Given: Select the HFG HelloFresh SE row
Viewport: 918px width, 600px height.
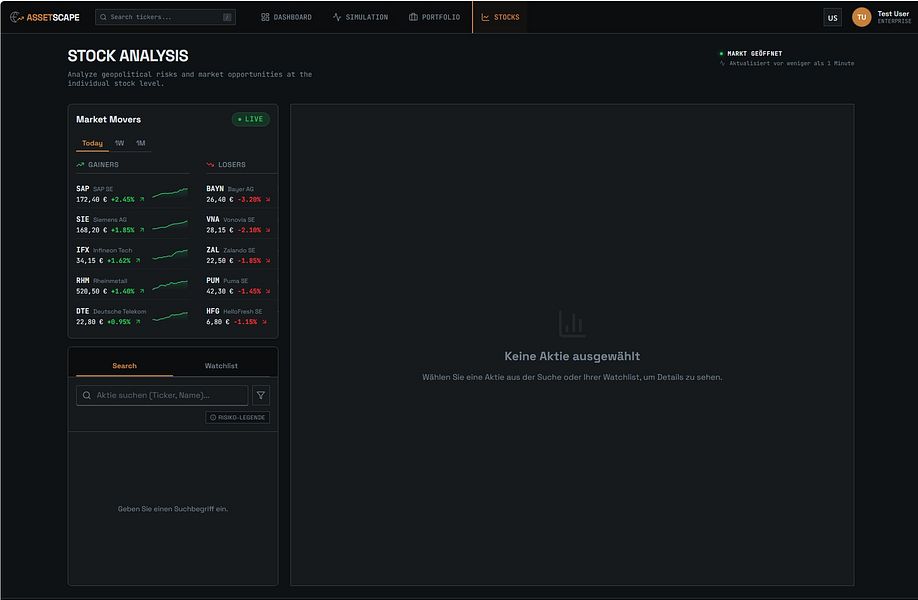Looking at the screenshot, I should tap(239, 316).
